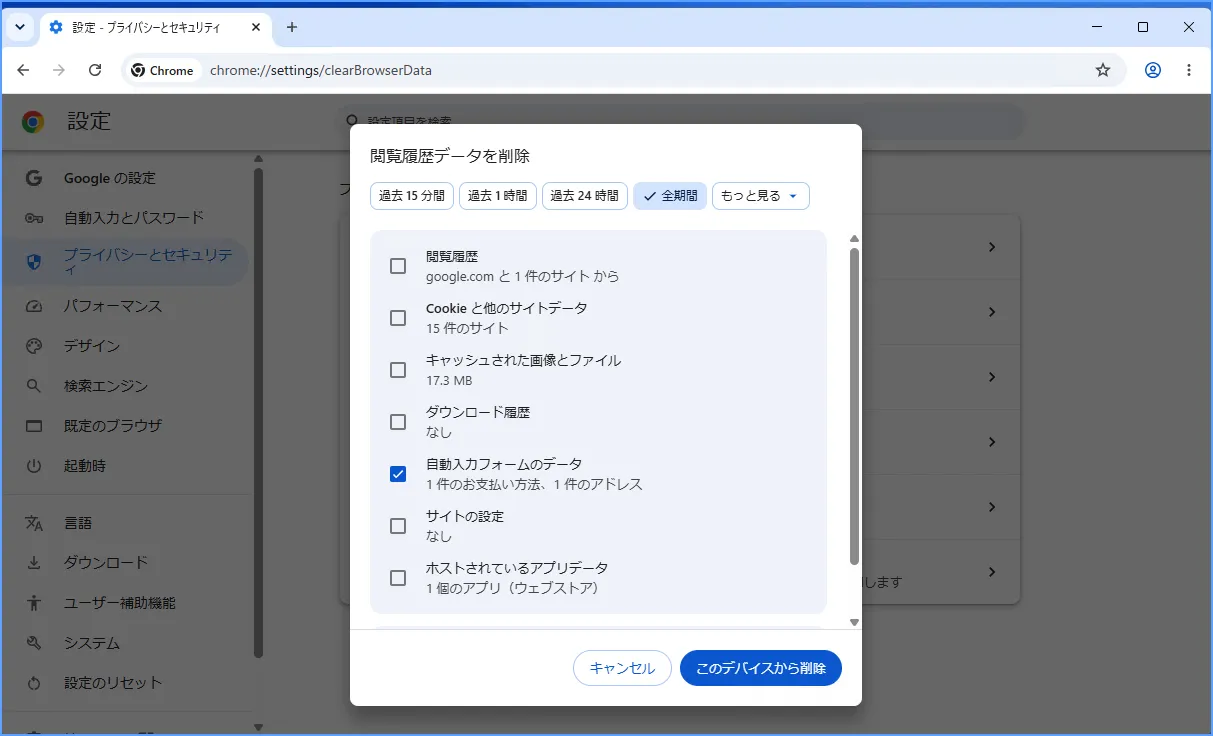The image size is (1213, 736).
Task: Click the browser forward arrow icon
Action: coord(59,70)
